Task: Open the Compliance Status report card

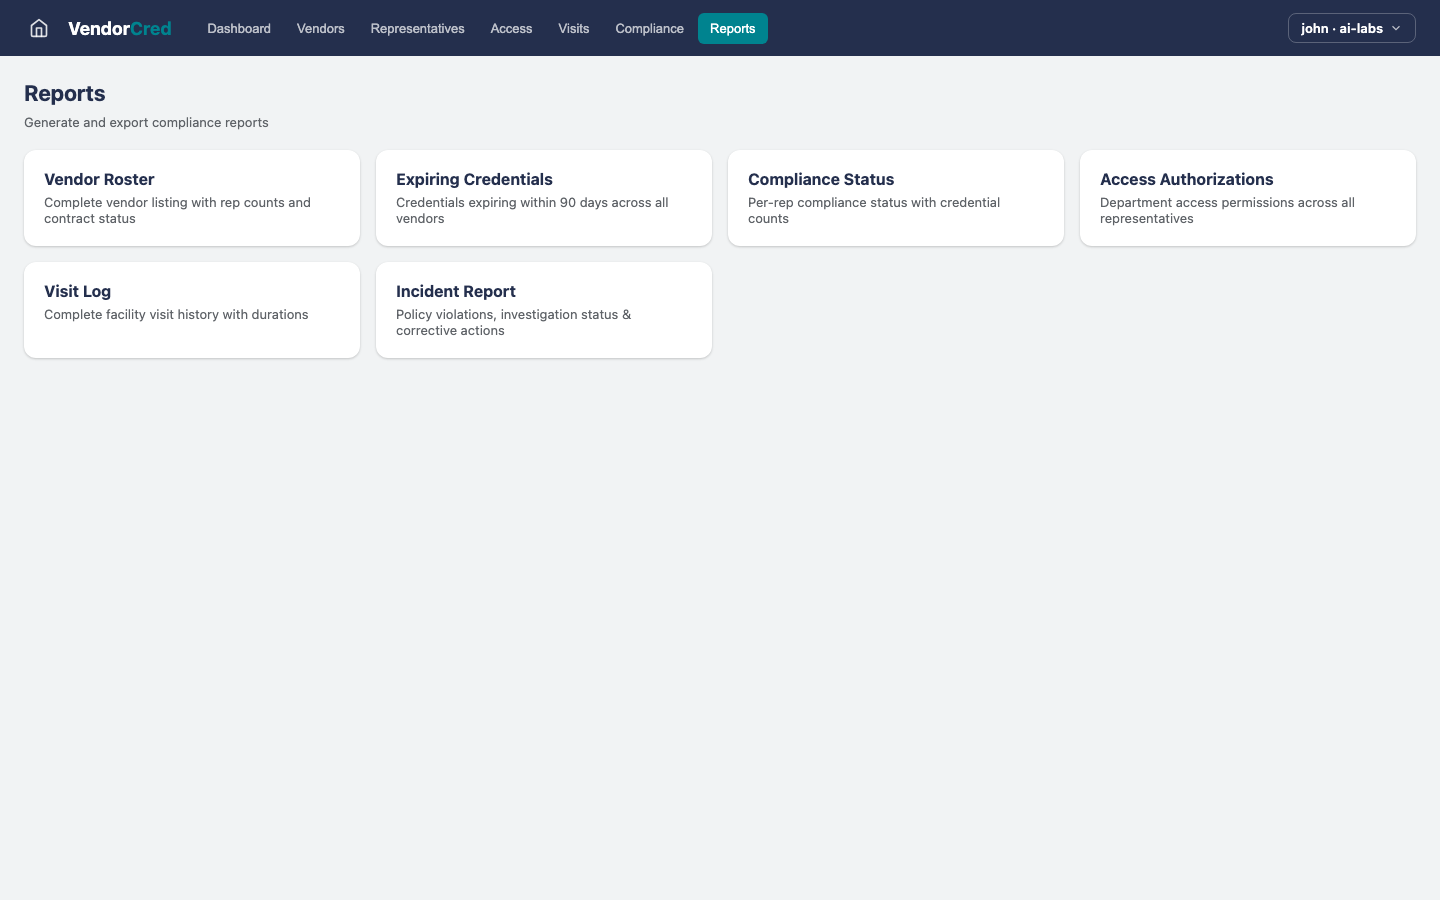Action: [x=896, y=197]
